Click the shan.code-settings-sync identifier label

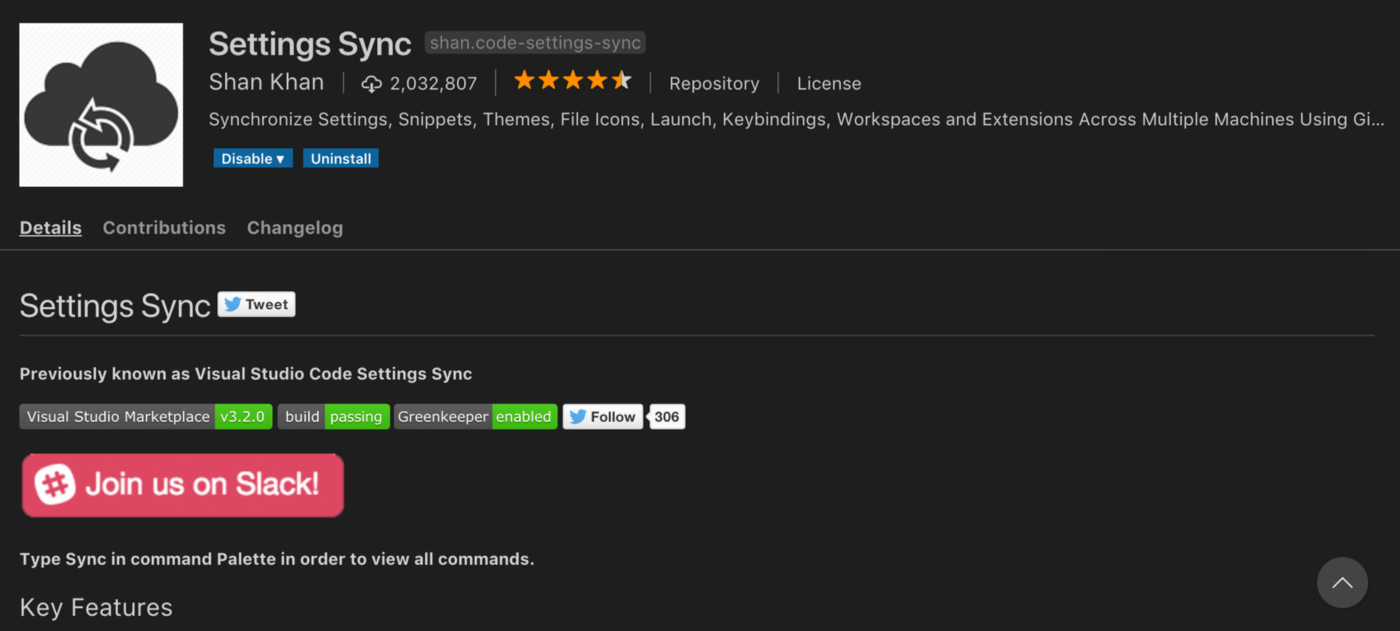pos(535,43)
